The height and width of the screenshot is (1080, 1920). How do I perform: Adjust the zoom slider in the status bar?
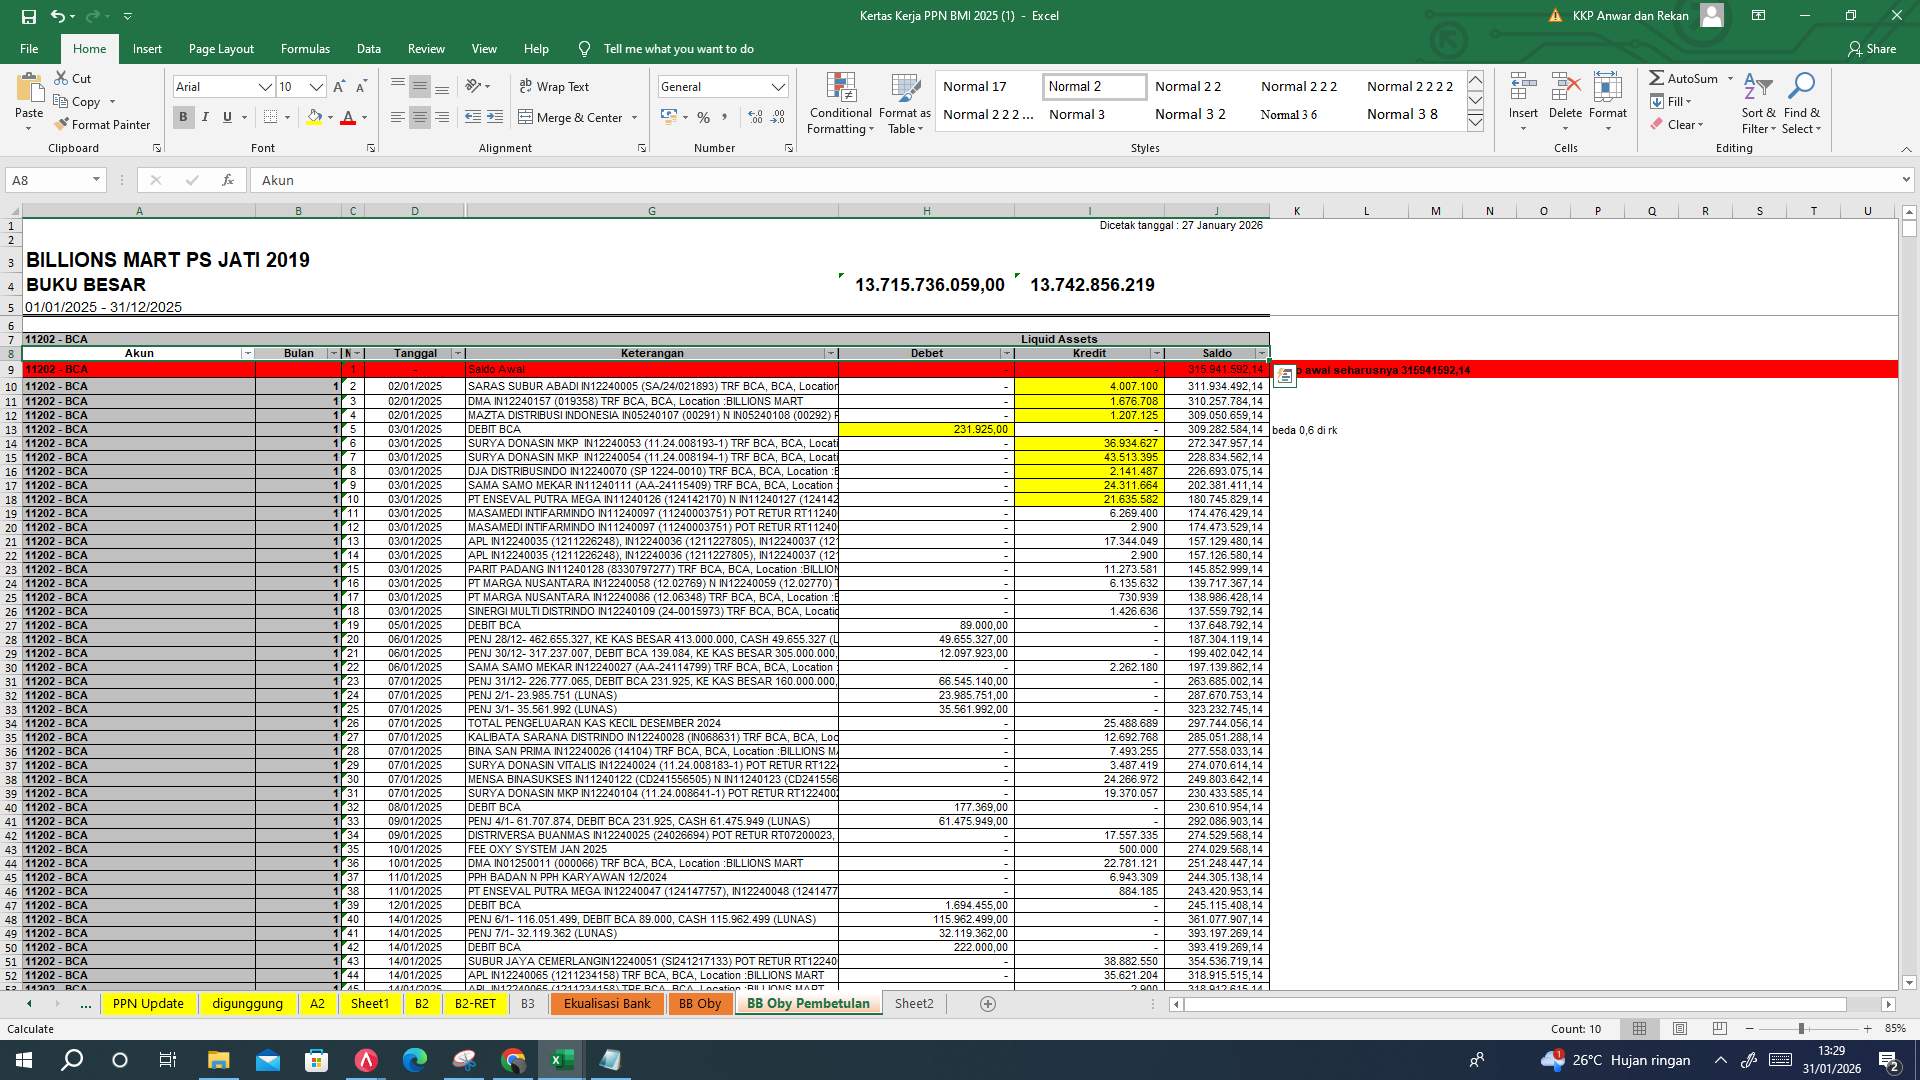pyautogui.click(x=1804, y=1028)
